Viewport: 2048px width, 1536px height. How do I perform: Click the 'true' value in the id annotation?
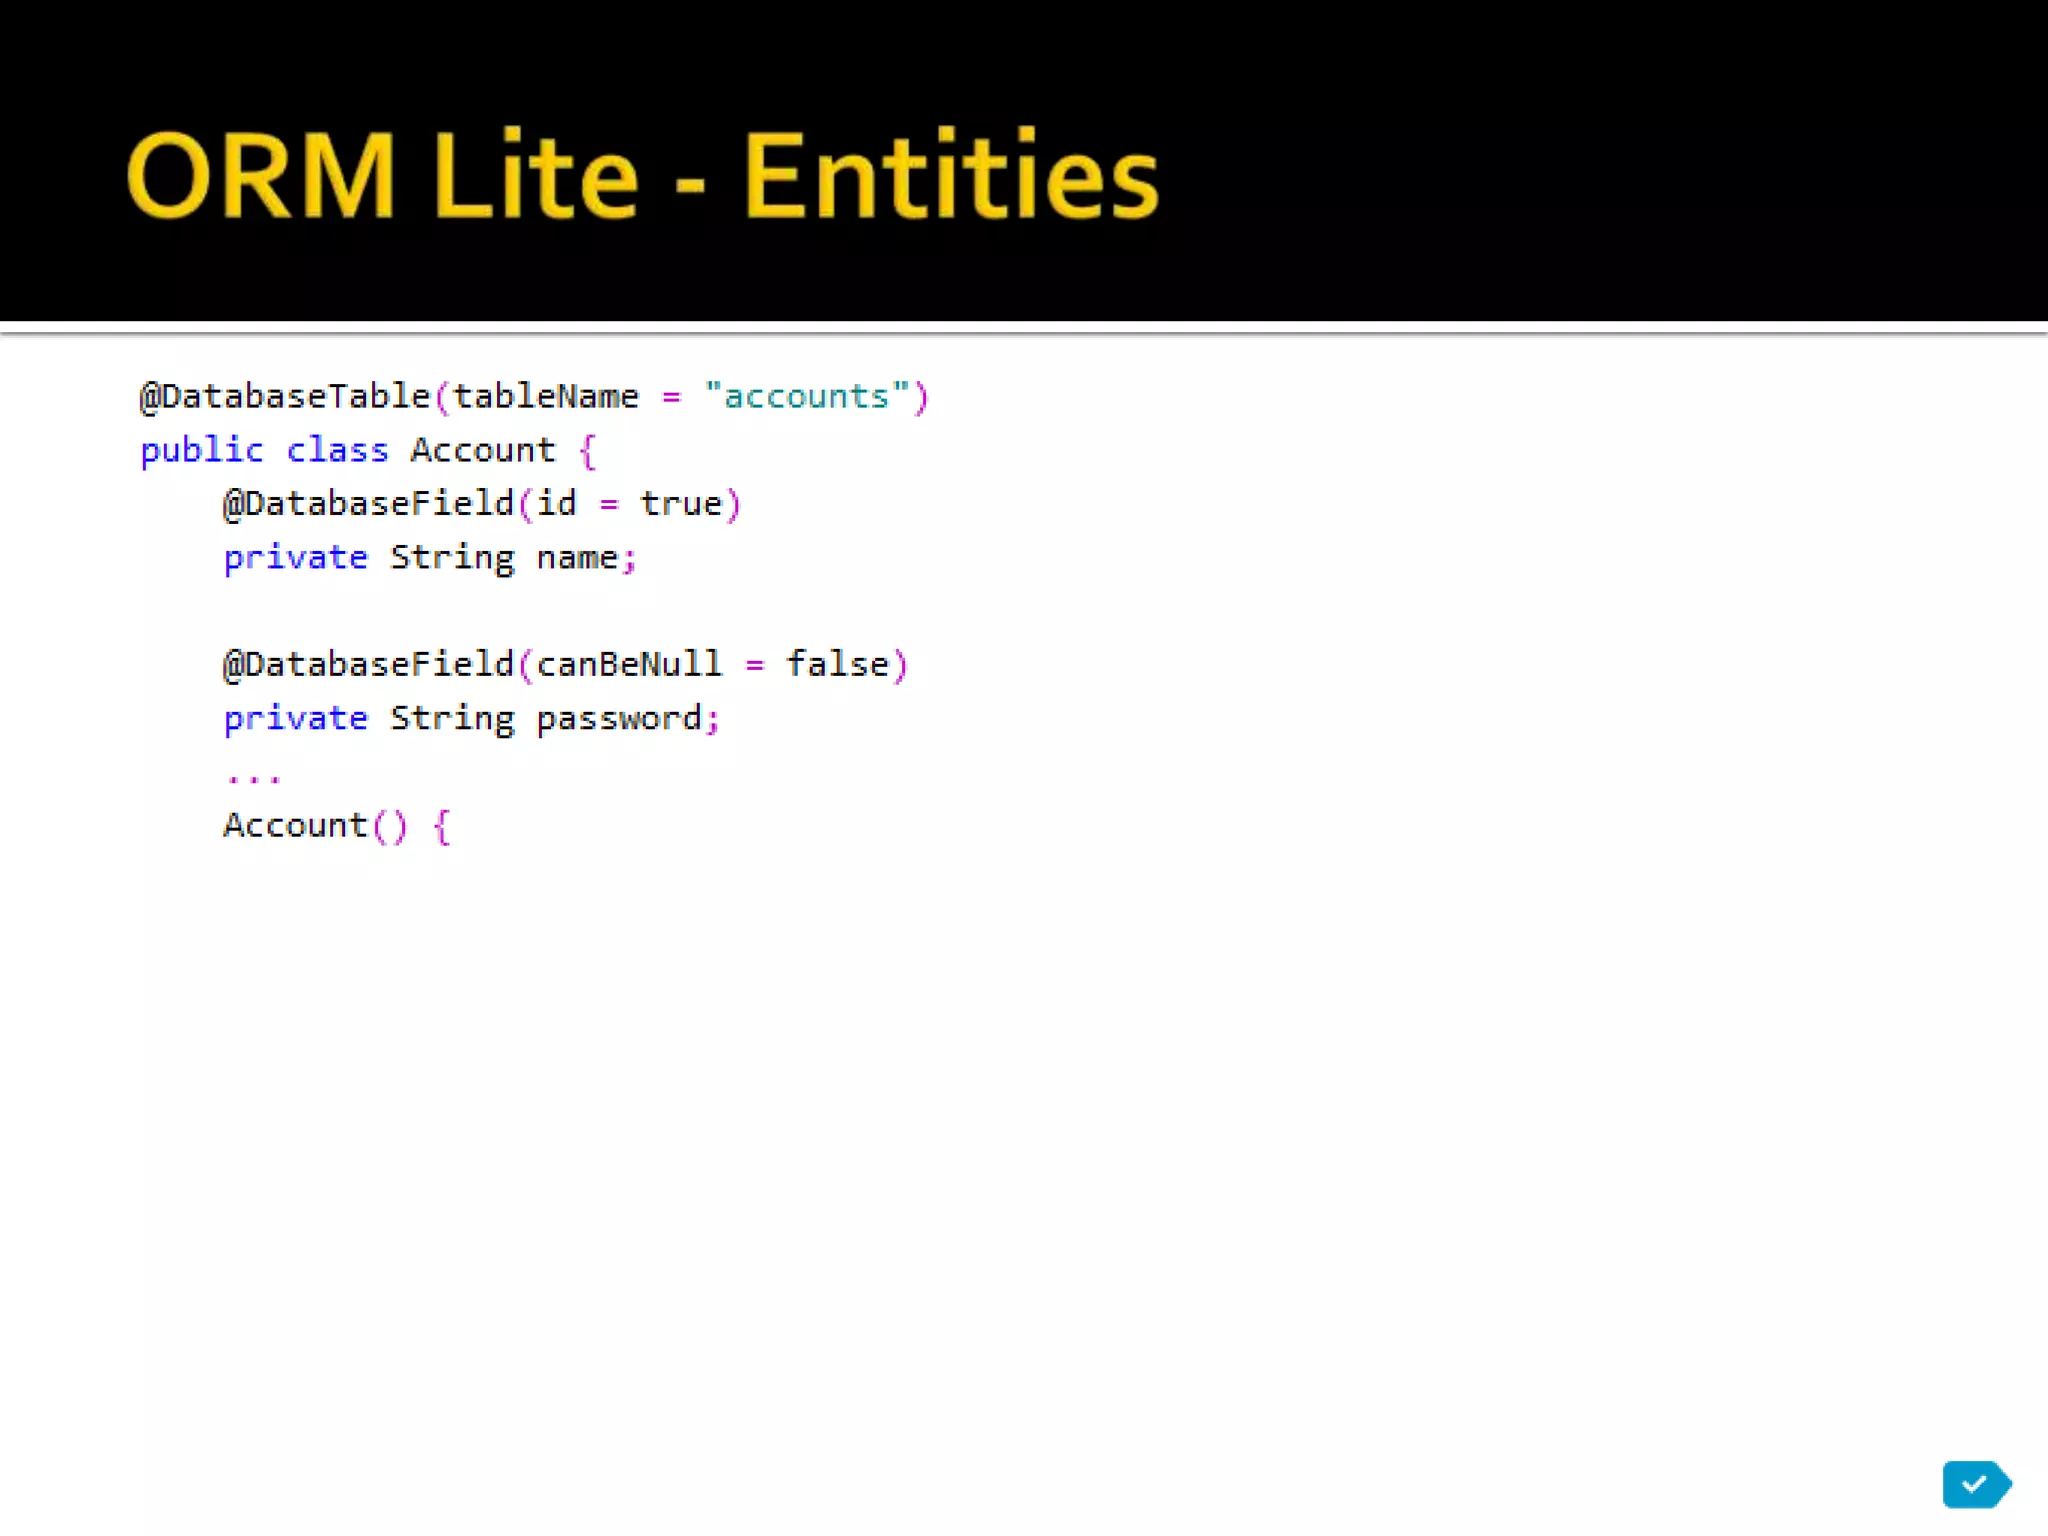pos(681,504)
